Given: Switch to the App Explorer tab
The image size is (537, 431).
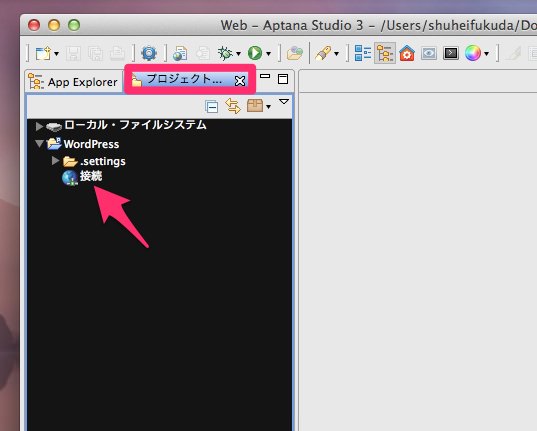Looking at the screenshot, I should 73,82.
